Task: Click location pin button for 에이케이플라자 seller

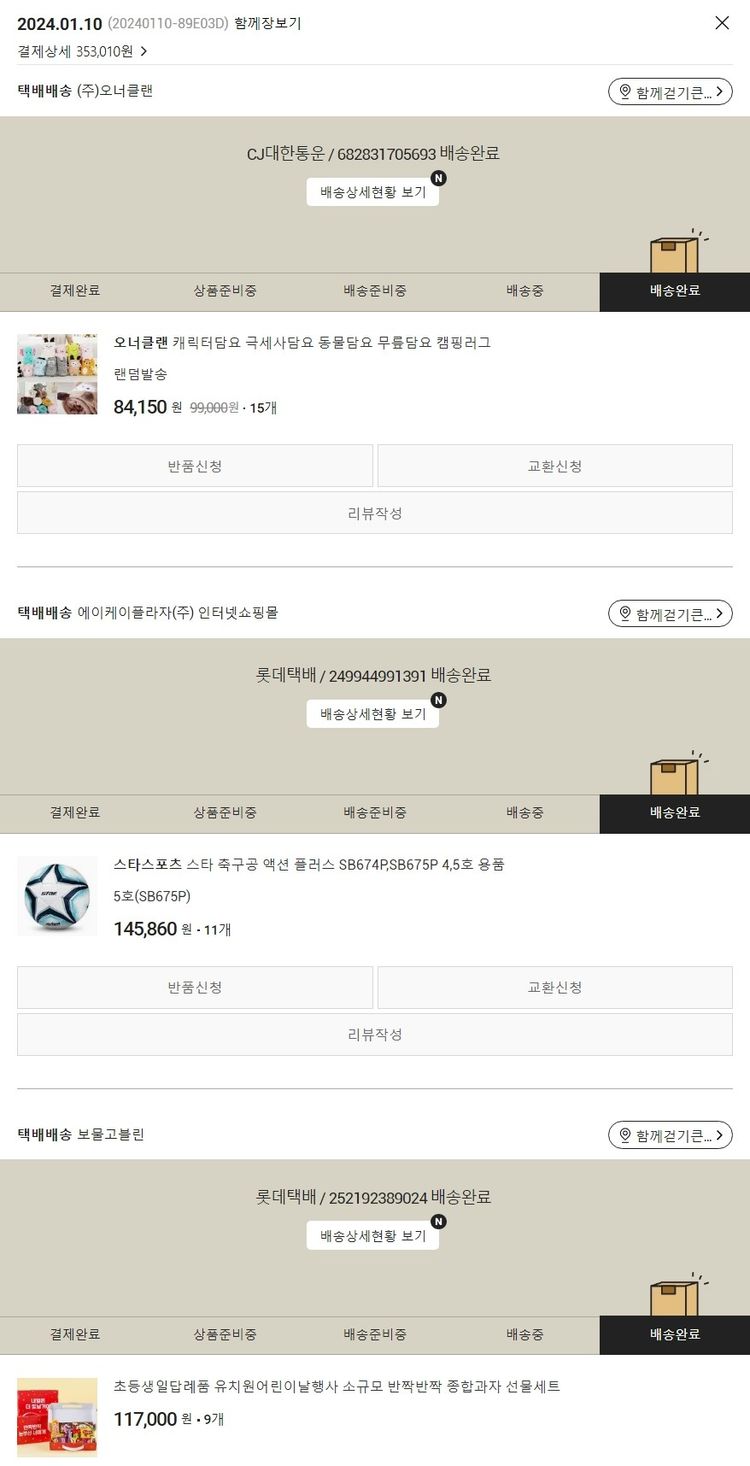Action: 670,613
